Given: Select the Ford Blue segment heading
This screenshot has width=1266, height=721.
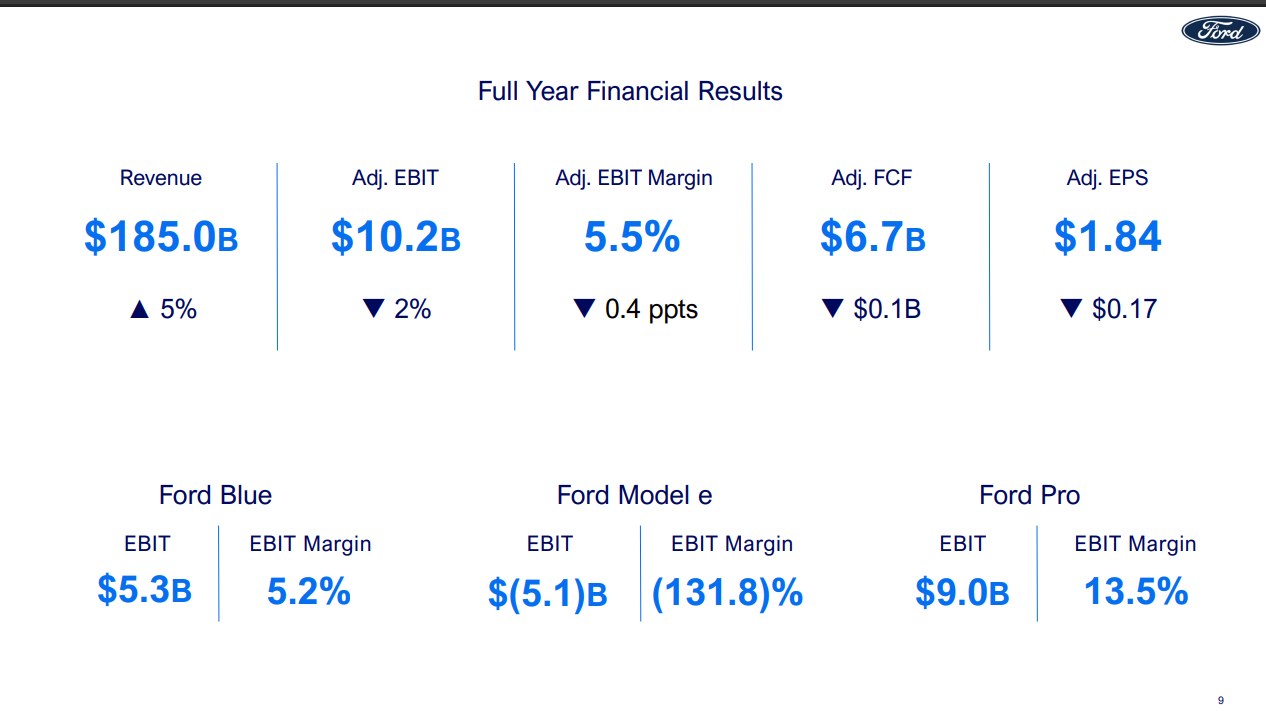Looking at the screenshot, I should 215,495.
